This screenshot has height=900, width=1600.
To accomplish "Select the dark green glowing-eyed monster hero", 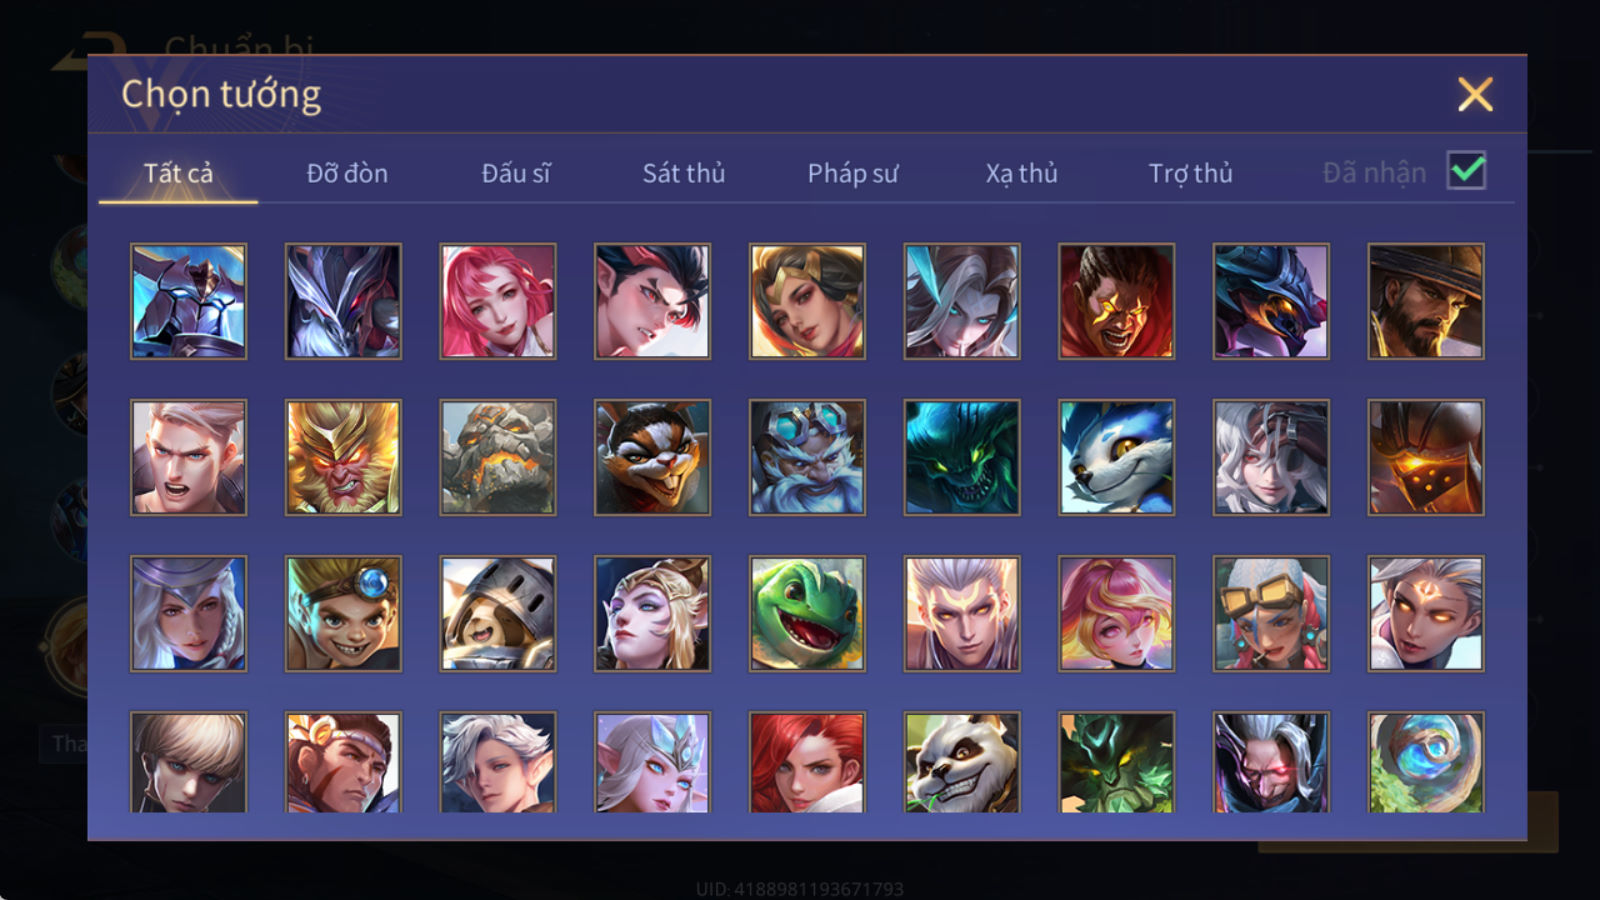I will [x=962, y=457].
